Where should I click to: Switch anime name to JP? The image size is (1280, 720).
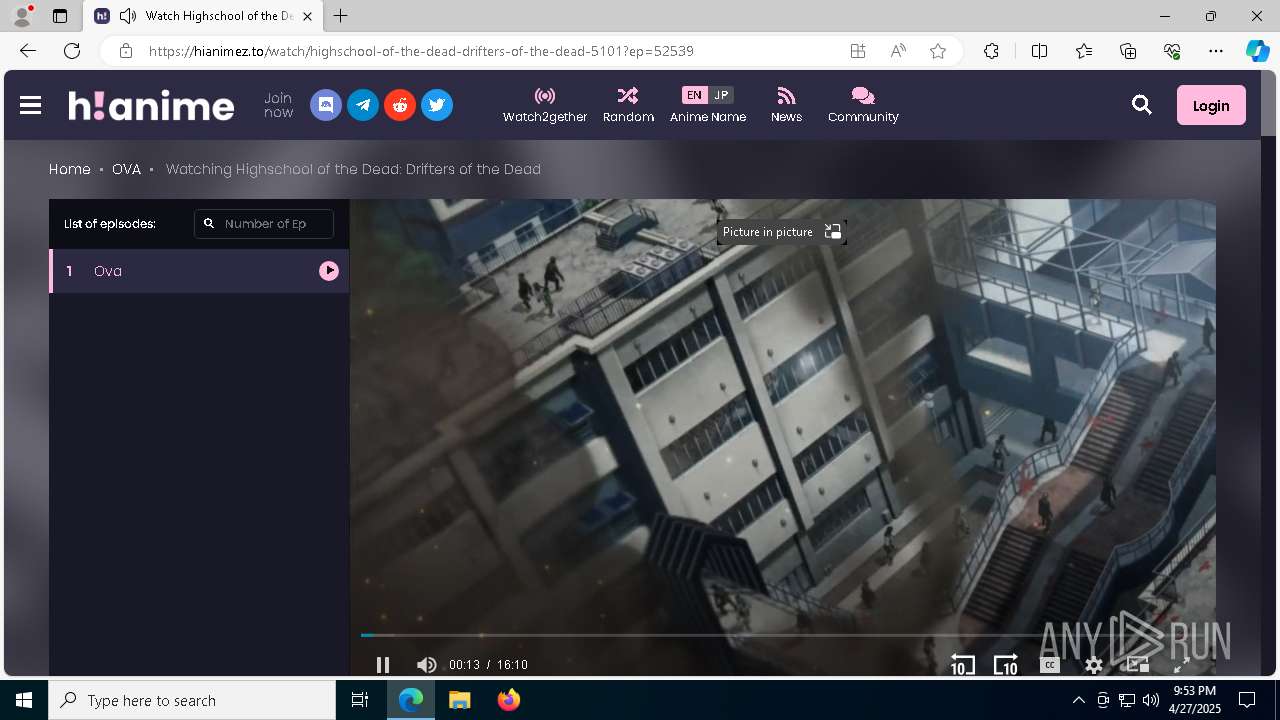click(x=721, y=95)
